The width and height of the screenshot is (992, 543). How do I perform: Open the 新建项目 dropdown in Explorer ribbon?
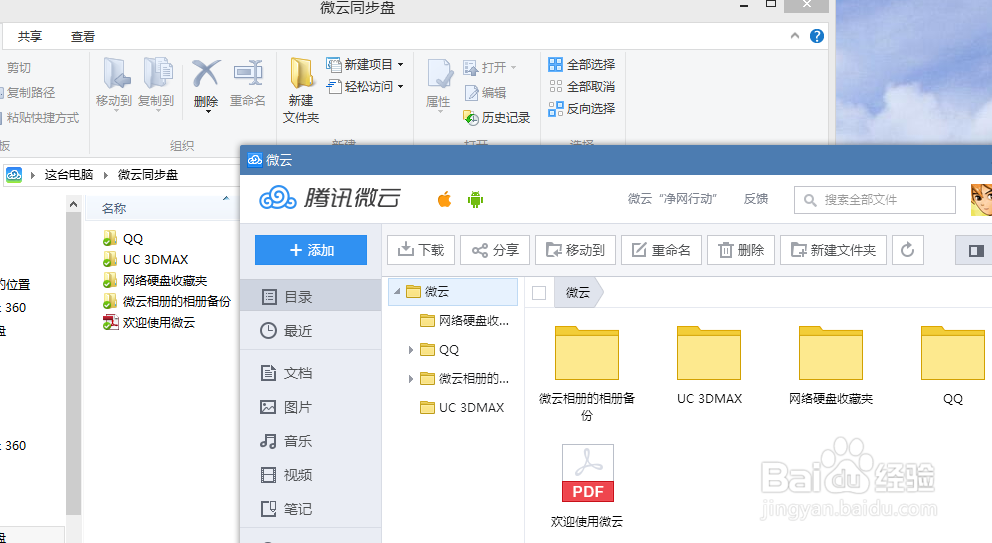click(365, 65)
